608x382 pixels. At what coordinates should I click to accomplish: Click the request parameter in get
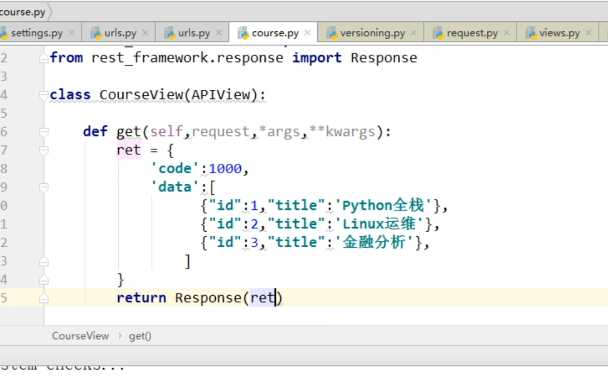point(221,132)
